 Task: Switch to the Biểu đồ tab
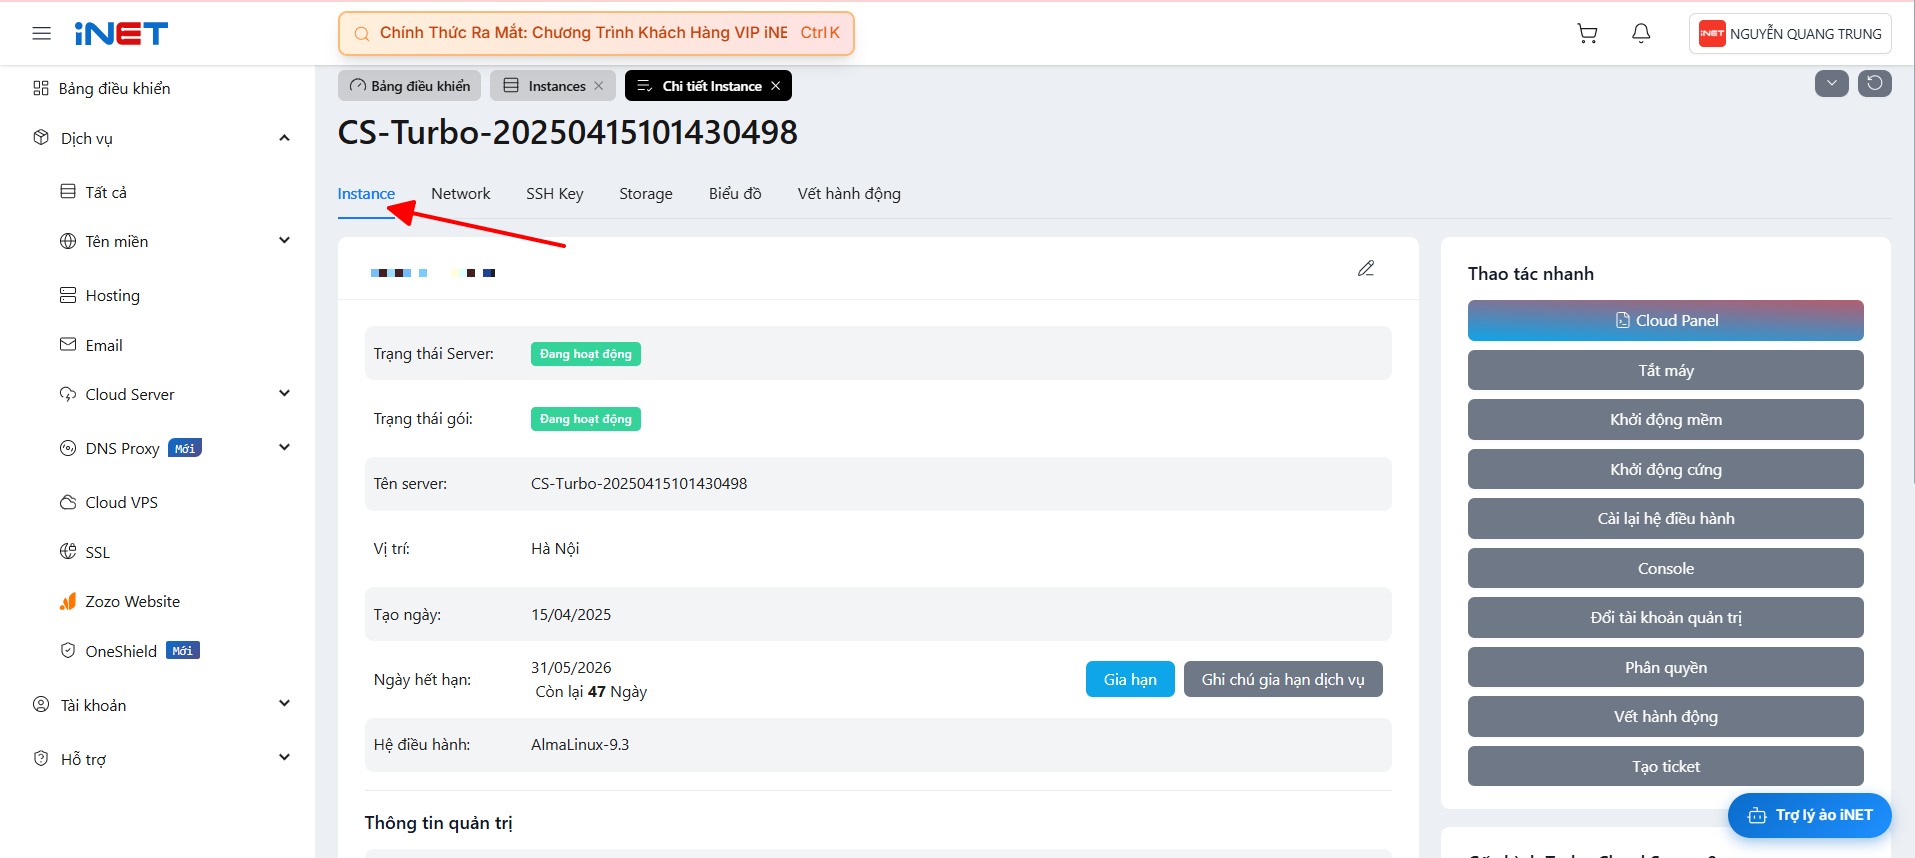click(x=735, y=194)
